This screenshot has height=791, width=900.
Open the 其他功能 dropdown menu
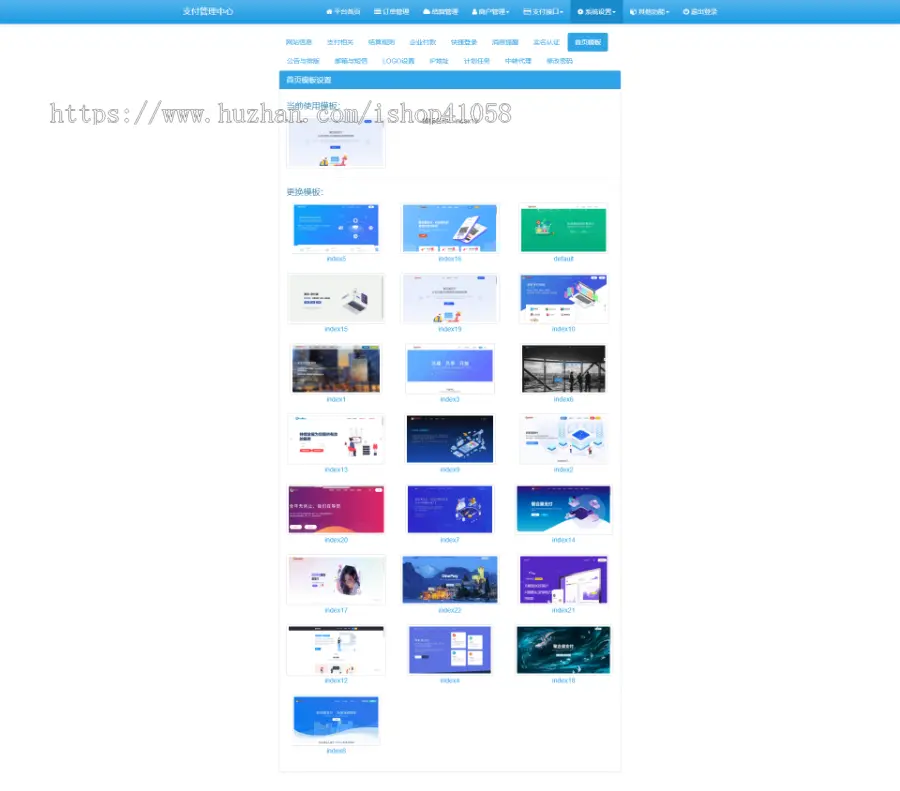[649, 12]
